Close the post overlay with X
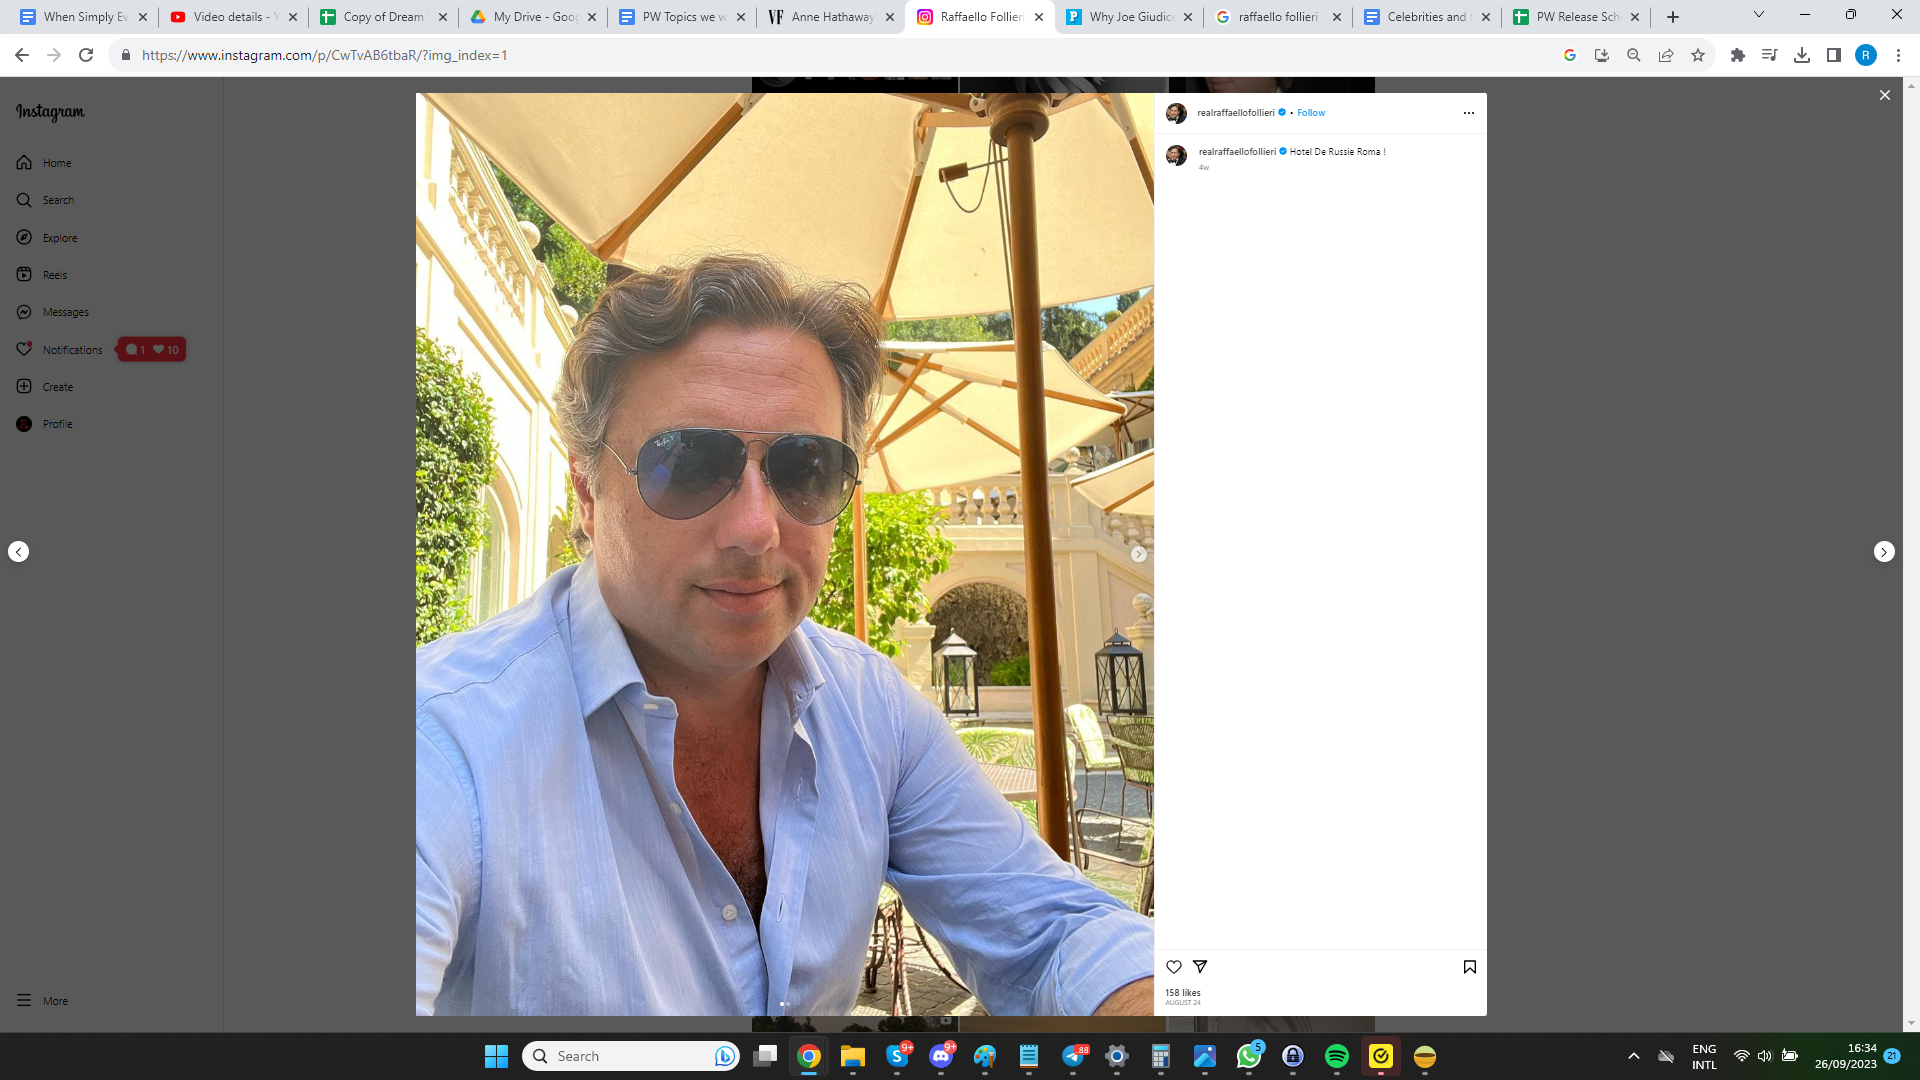The image size is (1920, 1080). click(1884, 95)
